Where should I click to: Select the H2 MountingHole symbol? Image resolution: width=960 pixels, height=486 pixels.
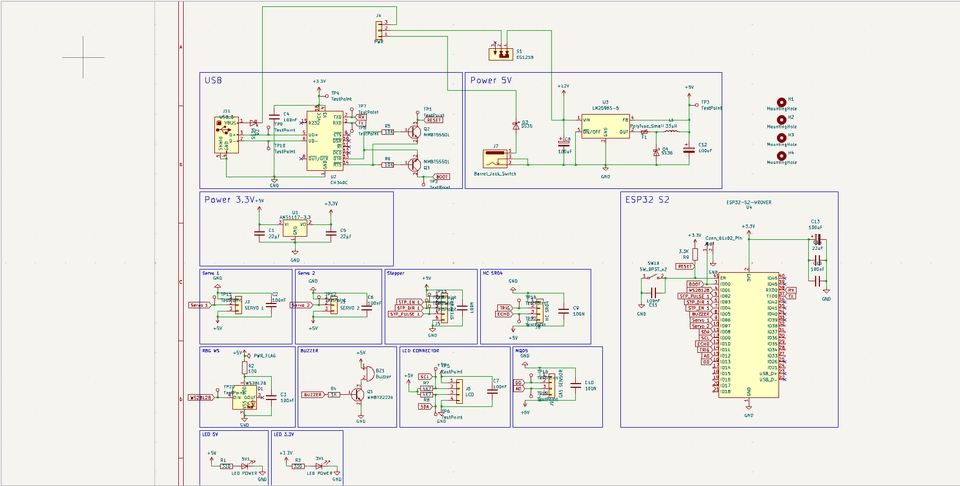[781, 121]
